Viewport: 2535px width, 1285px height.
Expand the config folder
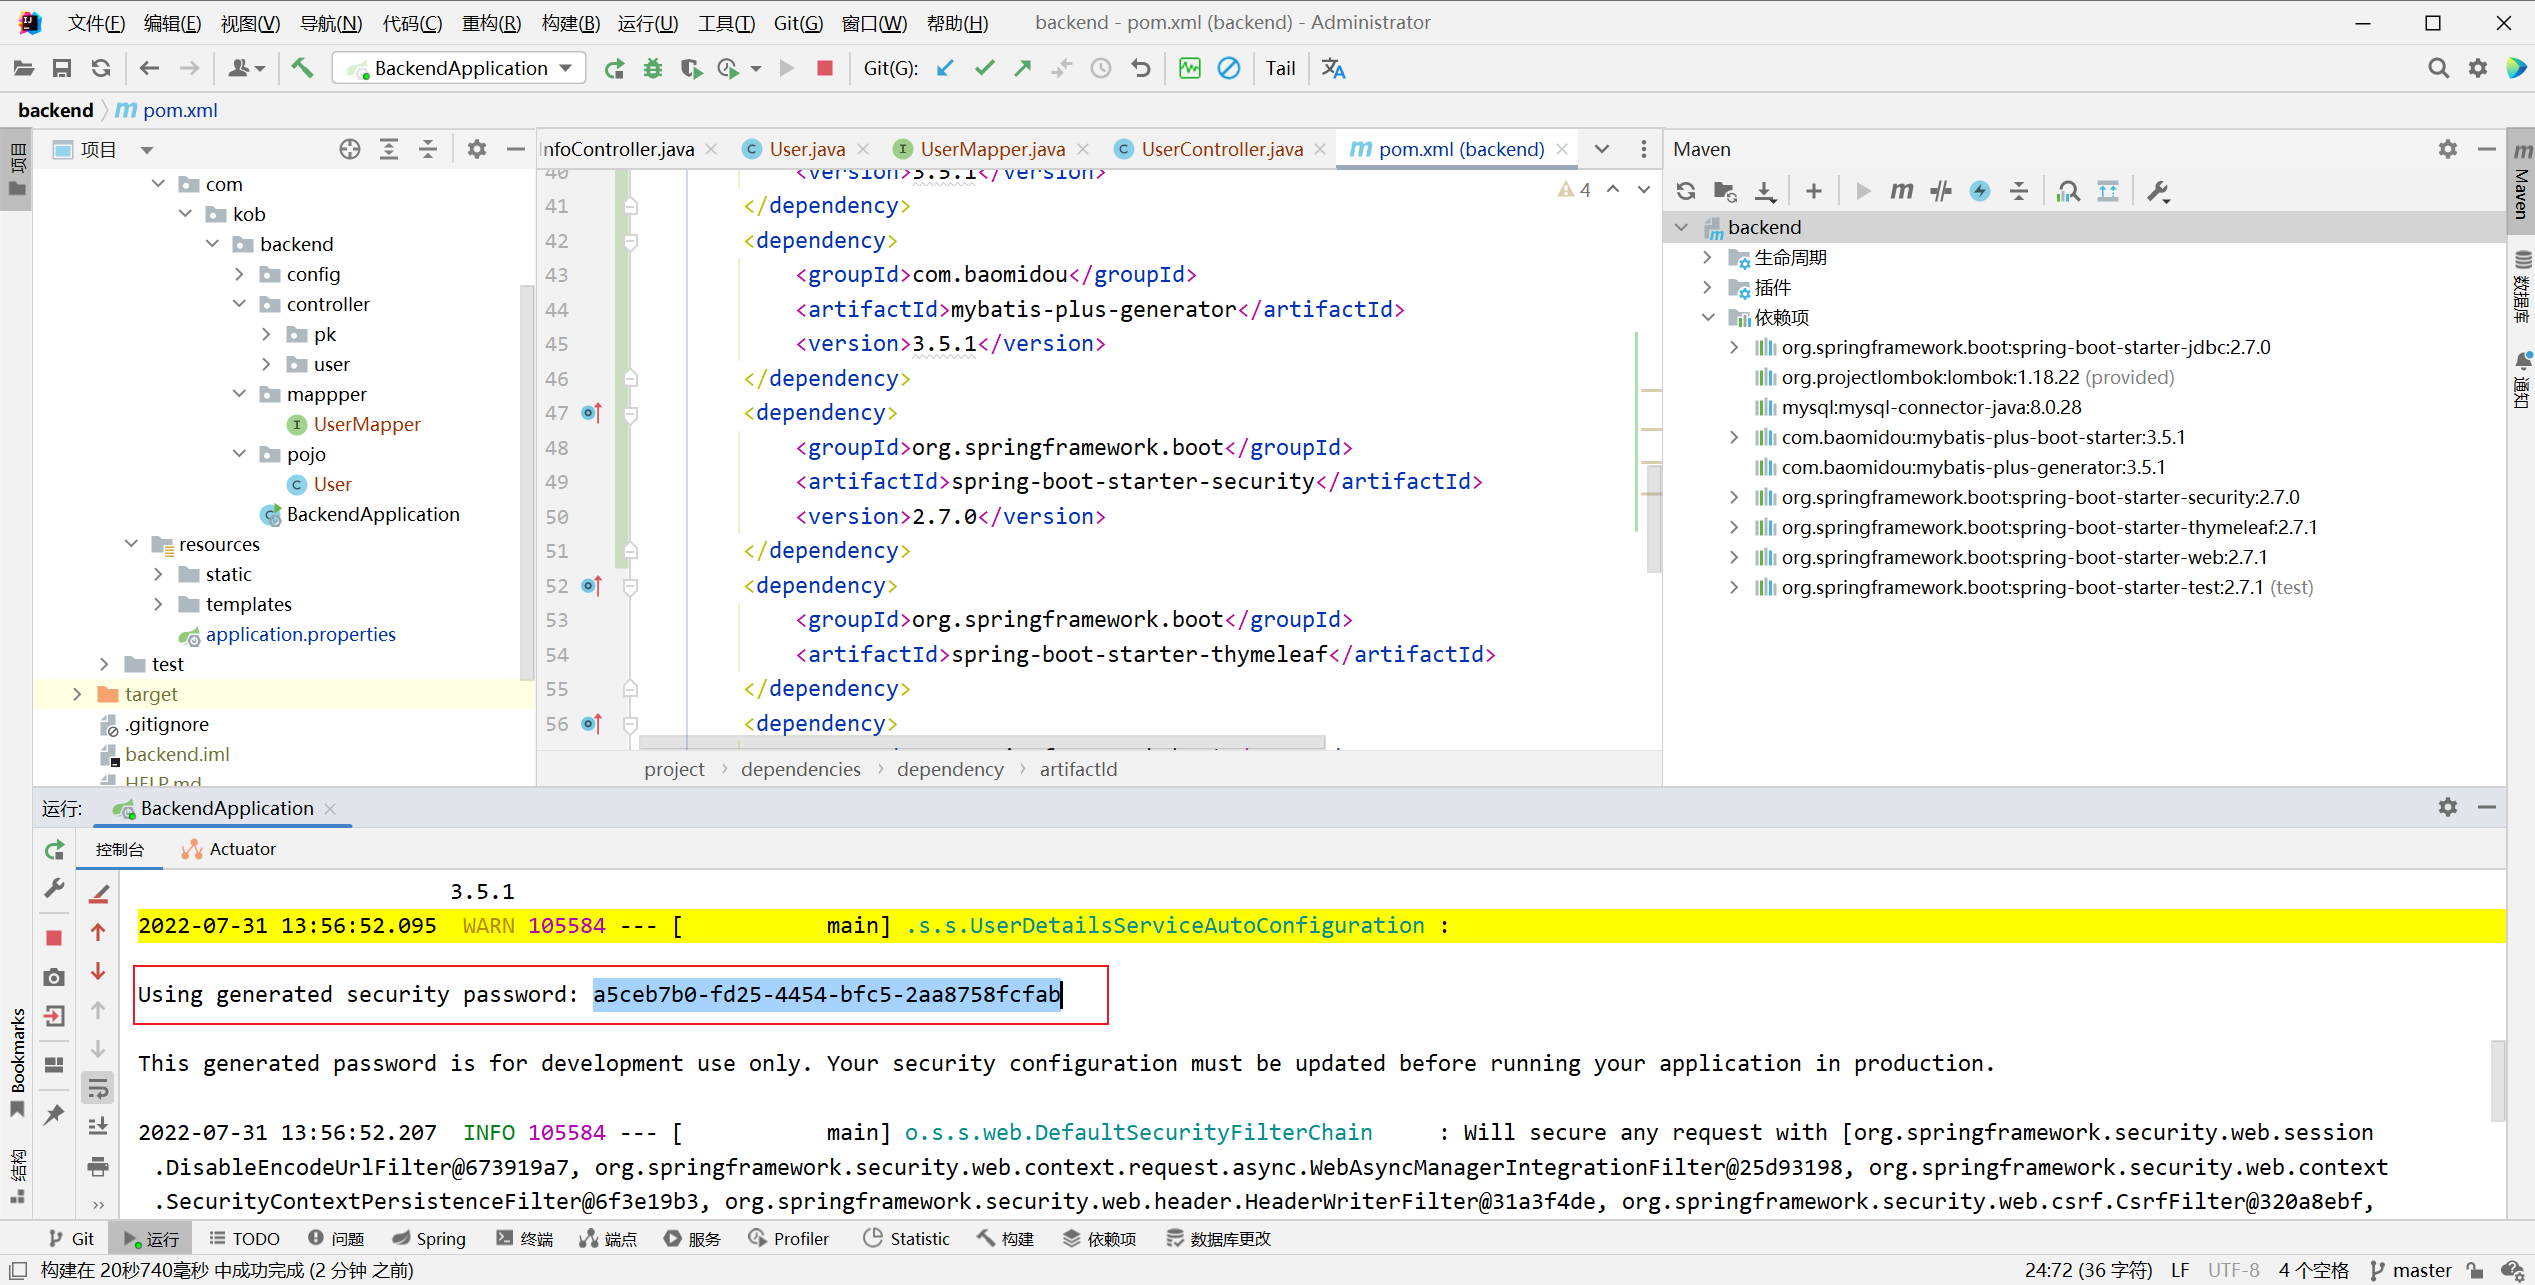pyautogui.click(x=239, y=274)
